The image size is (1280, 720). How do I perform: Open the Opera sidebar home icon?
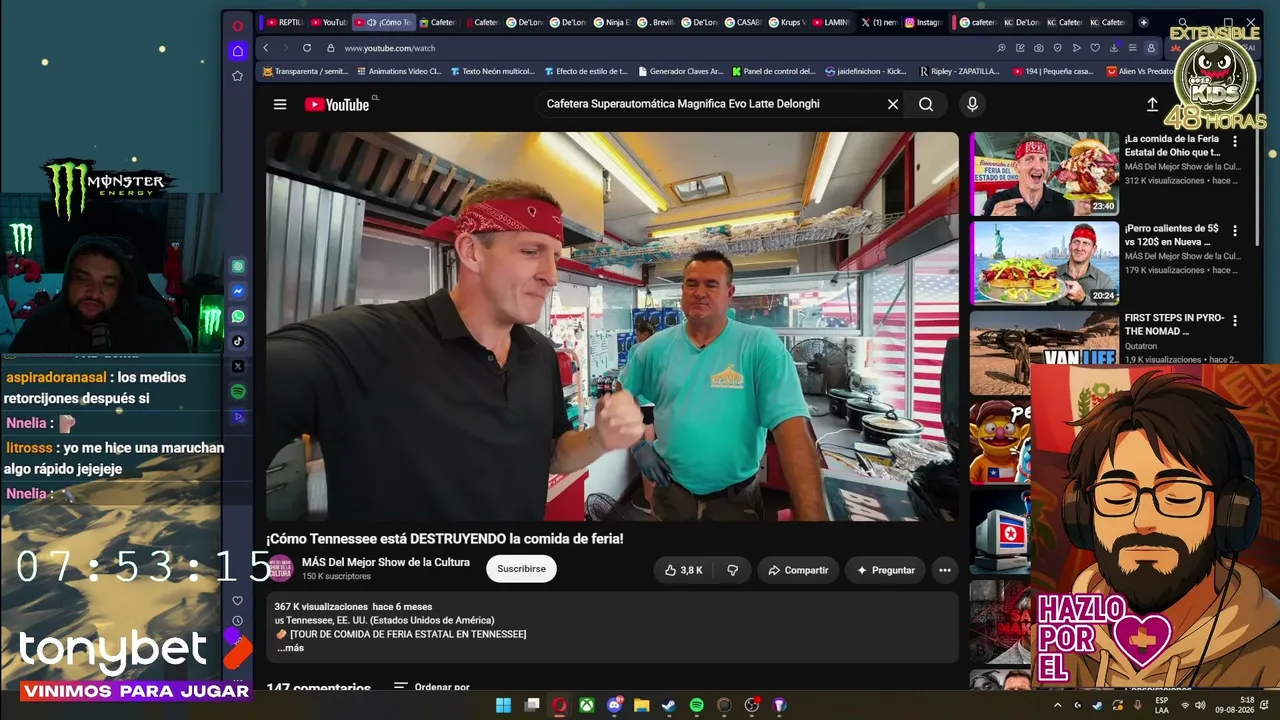[x=238, y=51]
